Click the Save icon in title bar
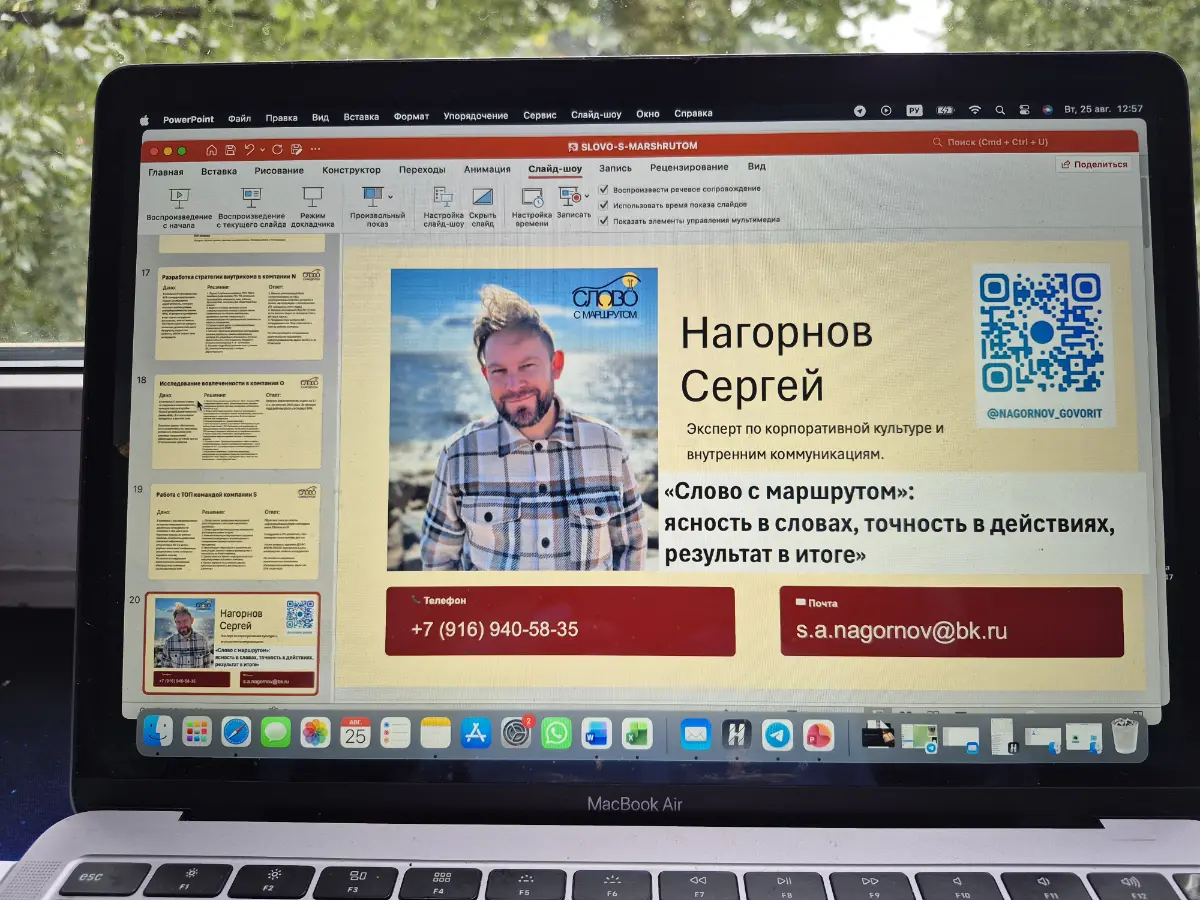 click(230, 150)
